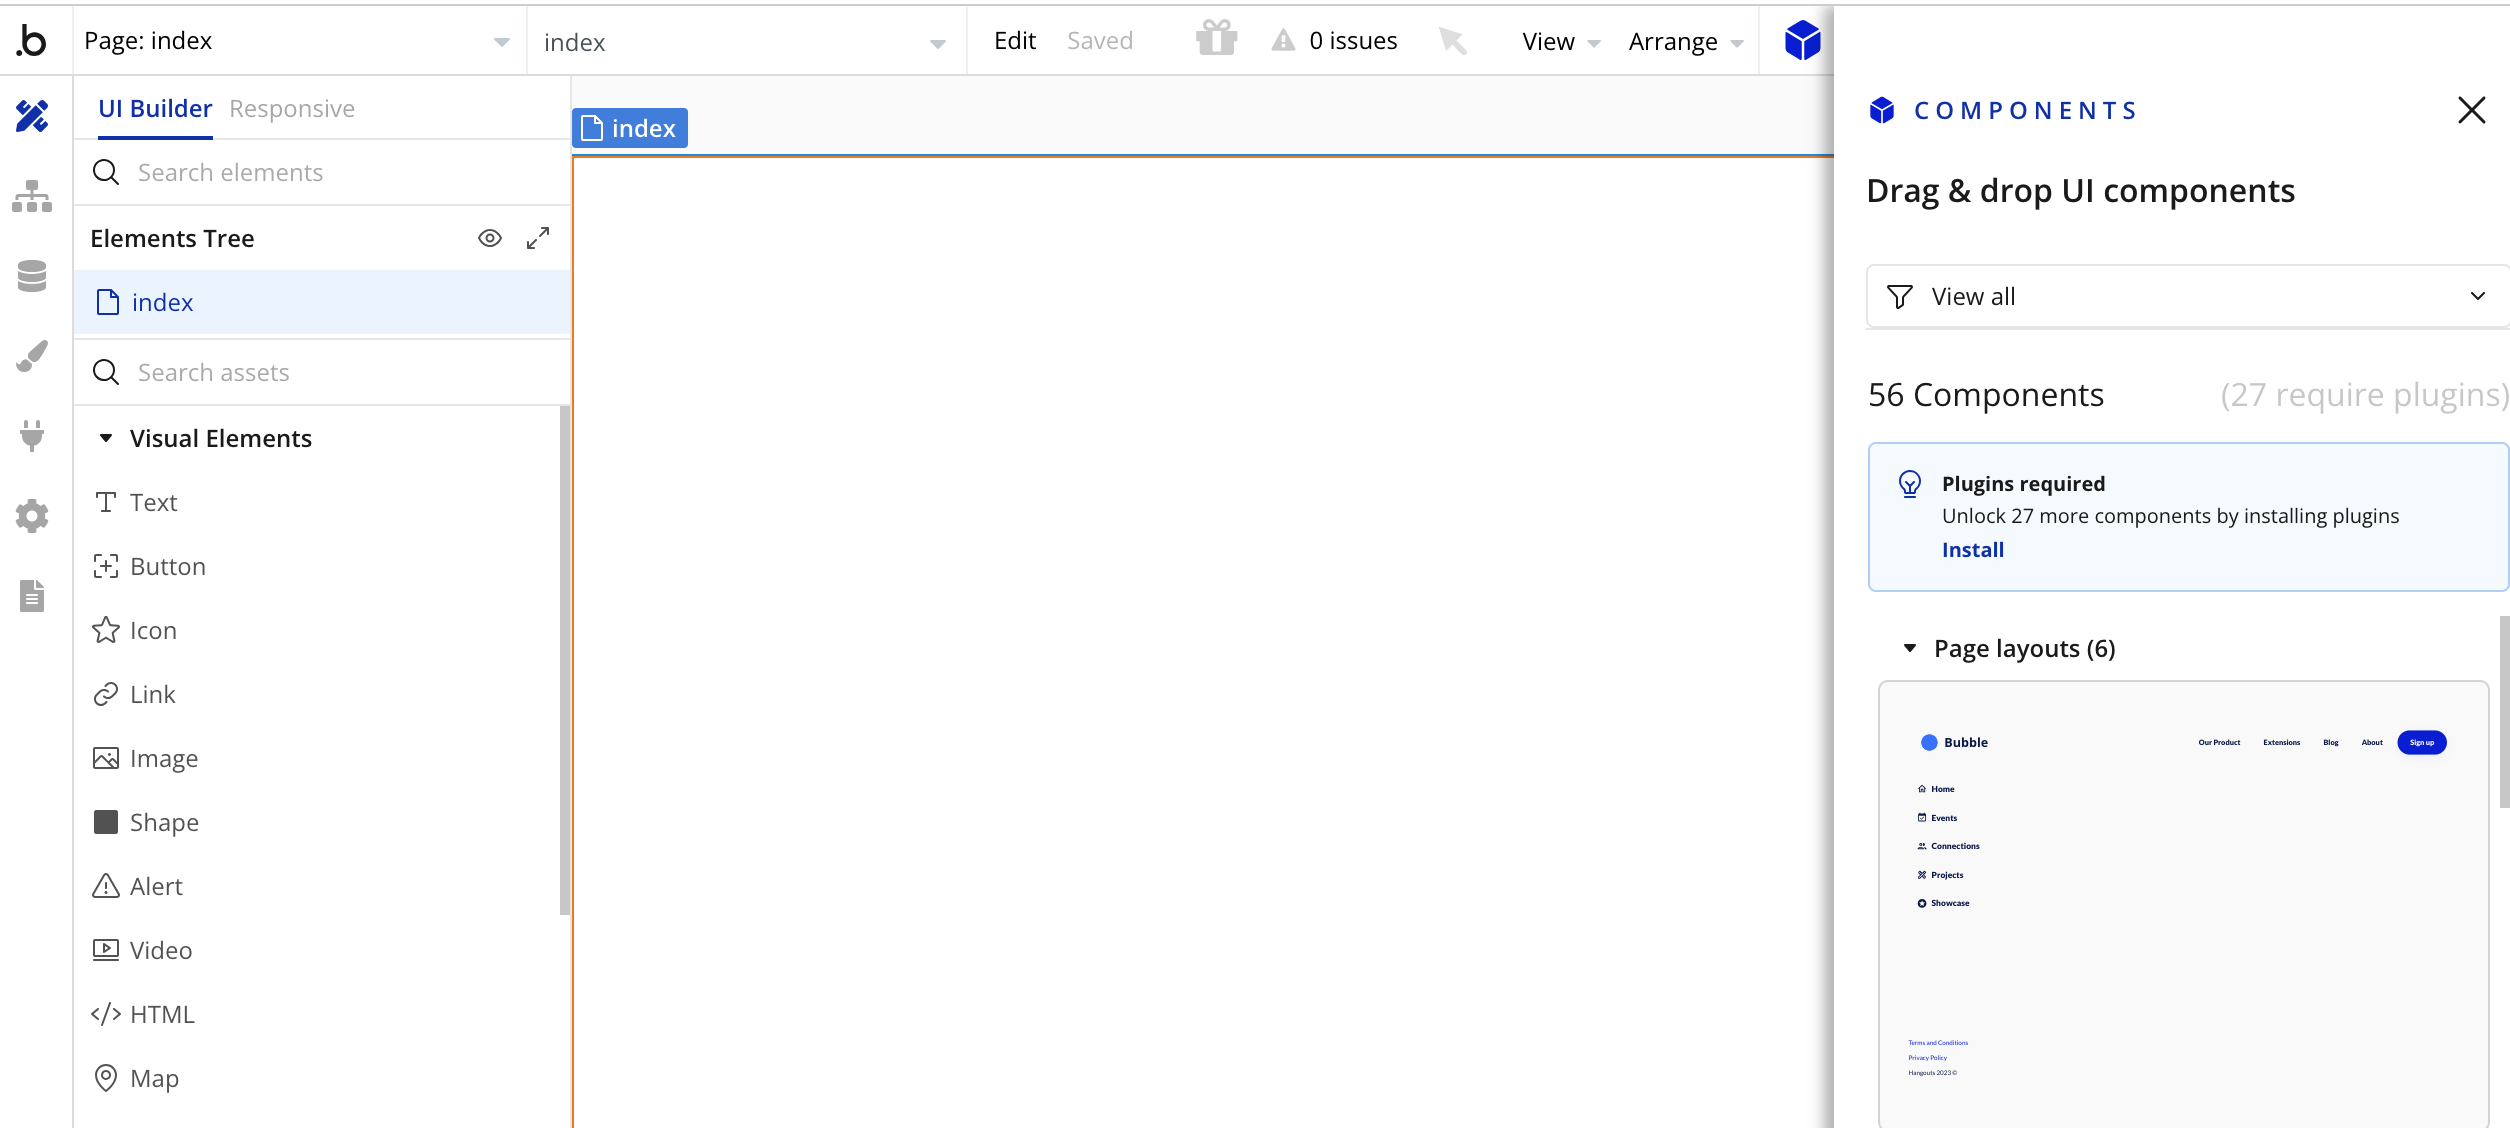2510x1128 pixels.
Task: Click the blue Components cube icon
Action: [1802, 41]
